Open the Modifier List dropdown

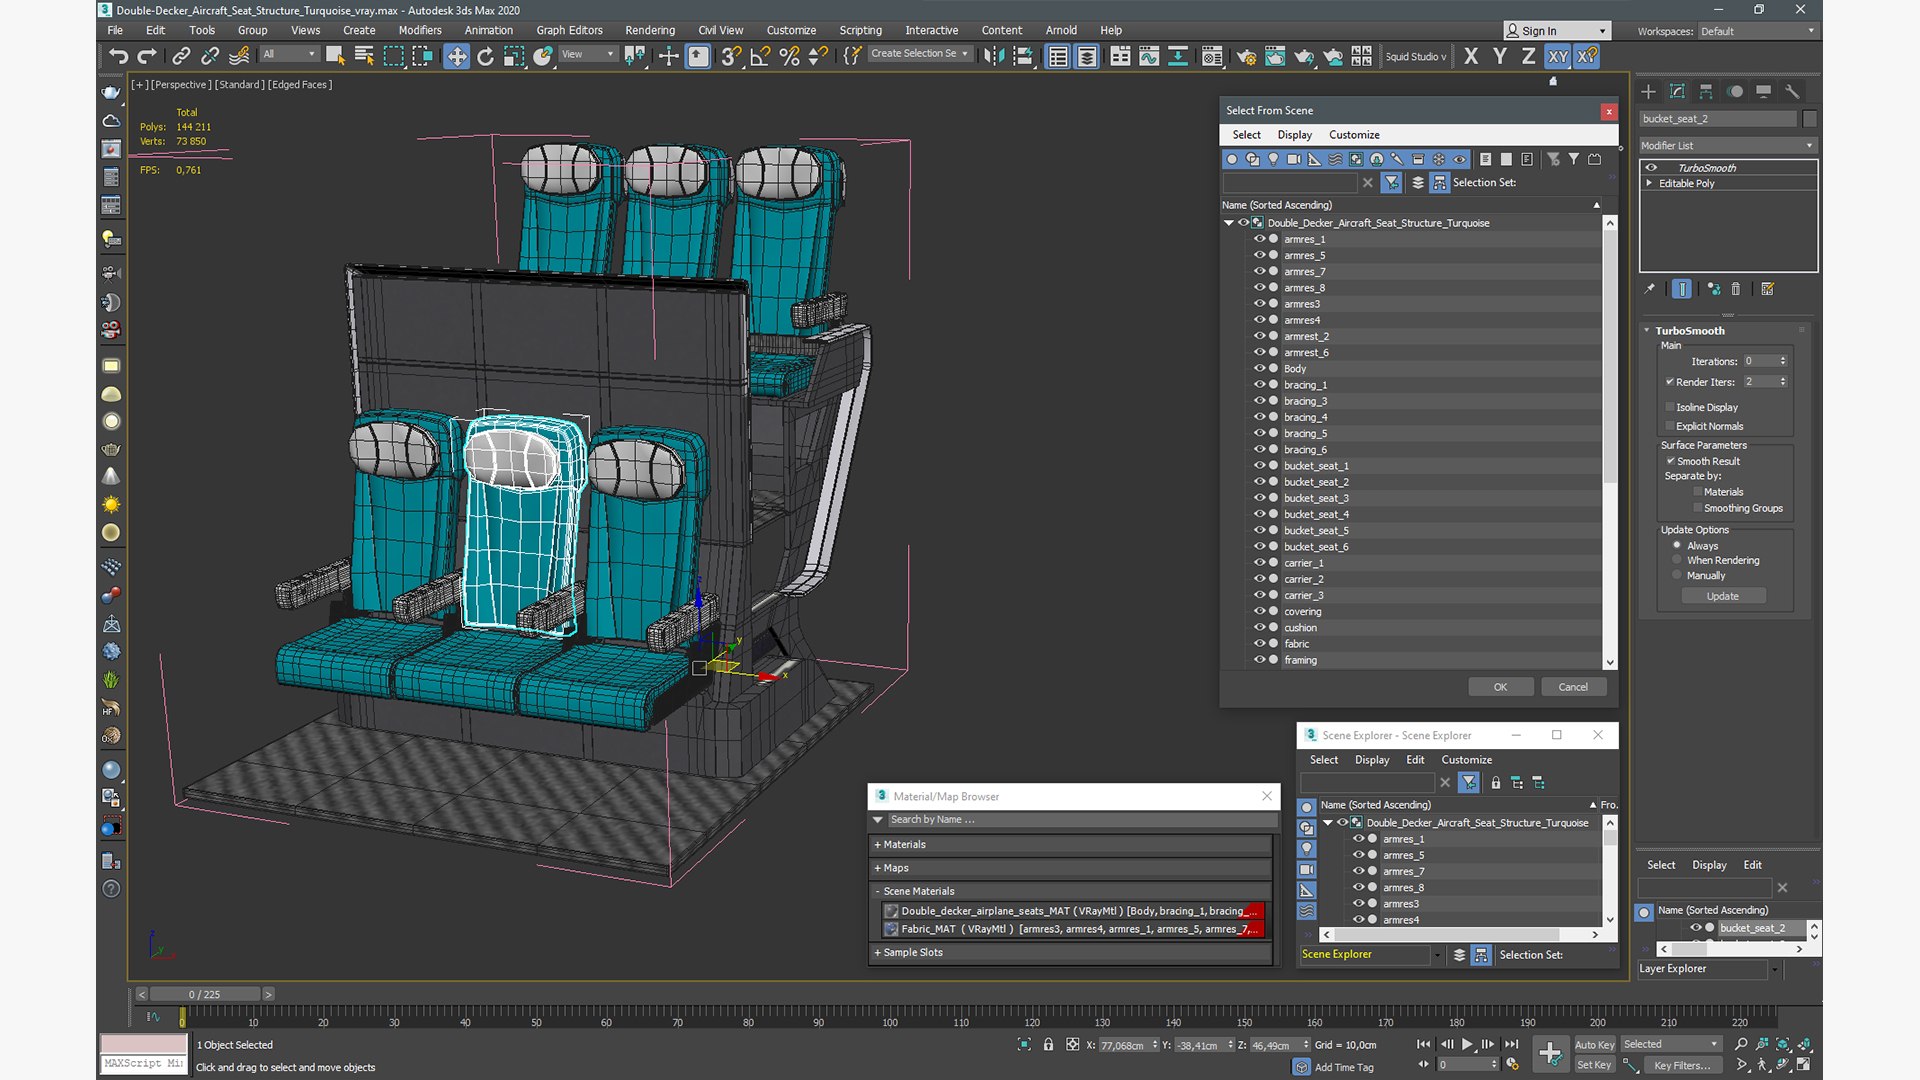(x=1727, y=146)
